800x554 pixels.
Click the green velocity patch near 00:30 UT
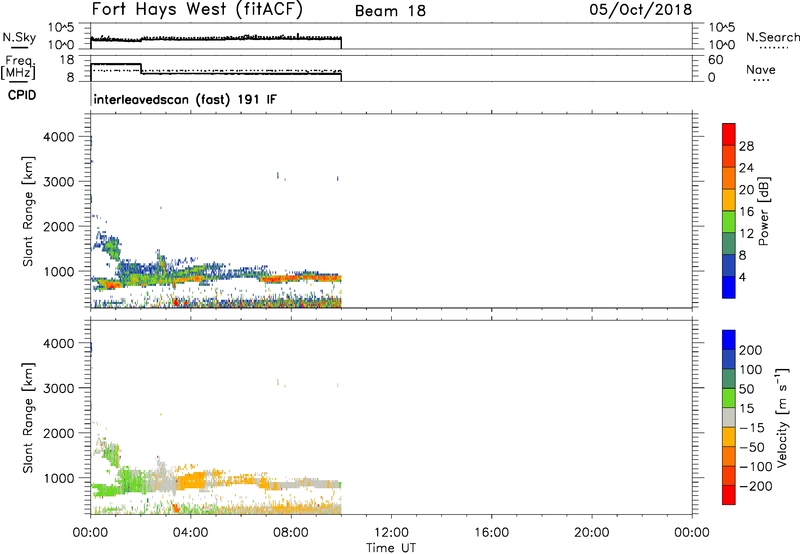[x=105, y=489]
